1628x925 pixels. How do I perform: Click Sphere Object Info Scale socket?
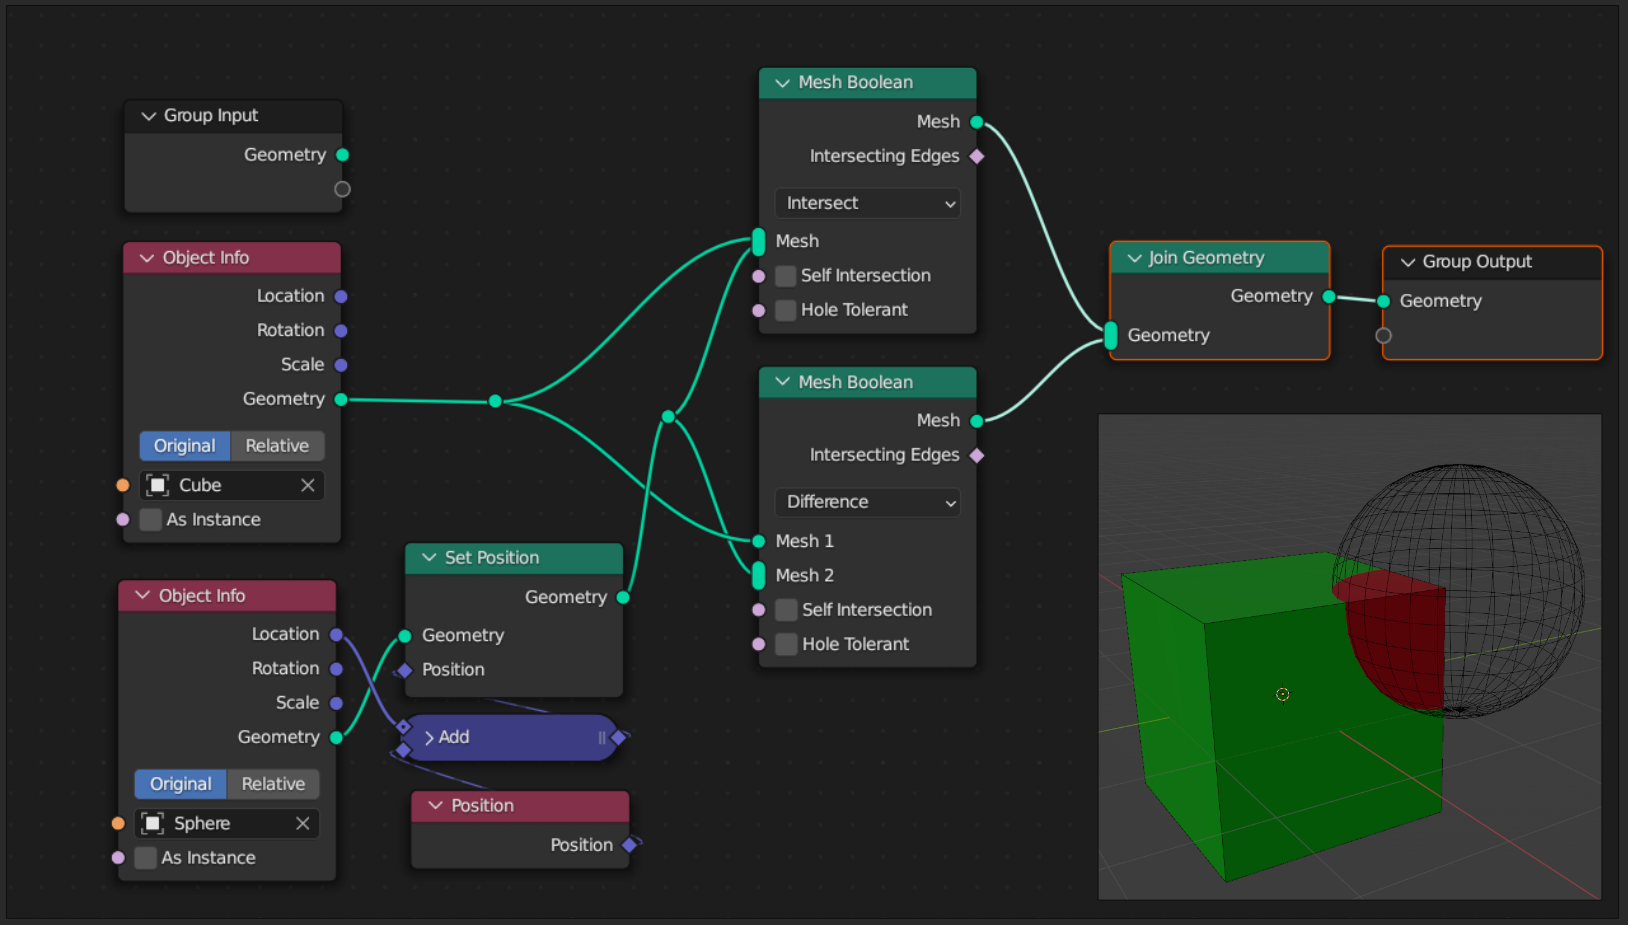click(x=336, y=703)
